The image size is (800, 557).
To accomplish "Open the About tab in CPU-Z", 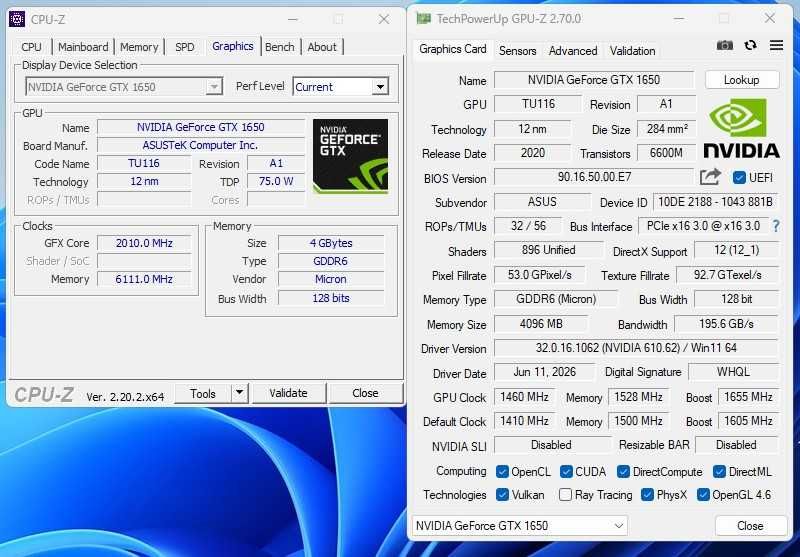I will (x=322, y=47).
